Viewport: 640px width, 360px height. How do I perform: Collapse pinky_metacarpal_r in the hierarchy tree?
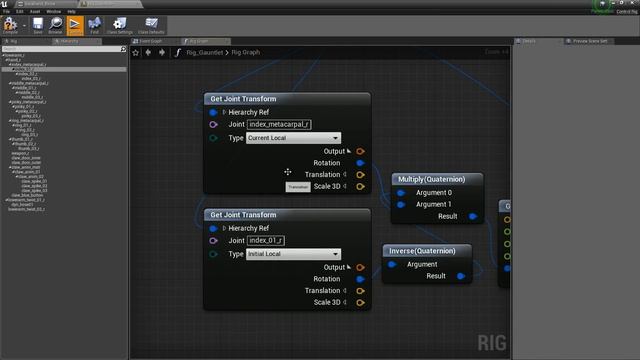coord(10,102)
